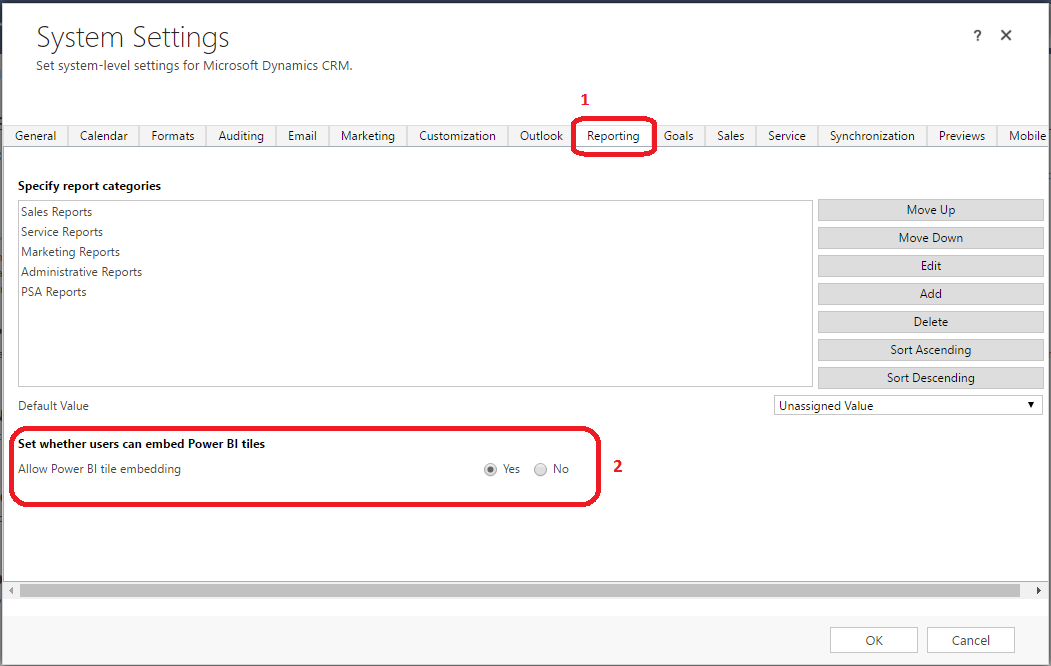Open the Default Value dropdown

coord(908,405)
